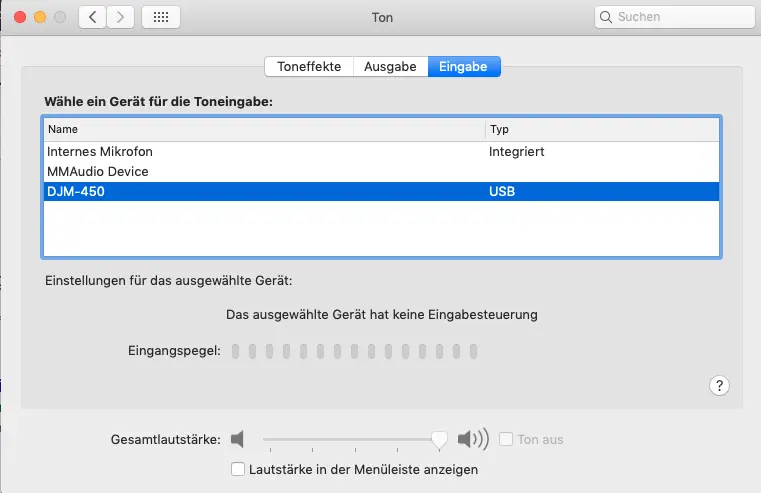Click the back navigation arrow

[93, 17]
